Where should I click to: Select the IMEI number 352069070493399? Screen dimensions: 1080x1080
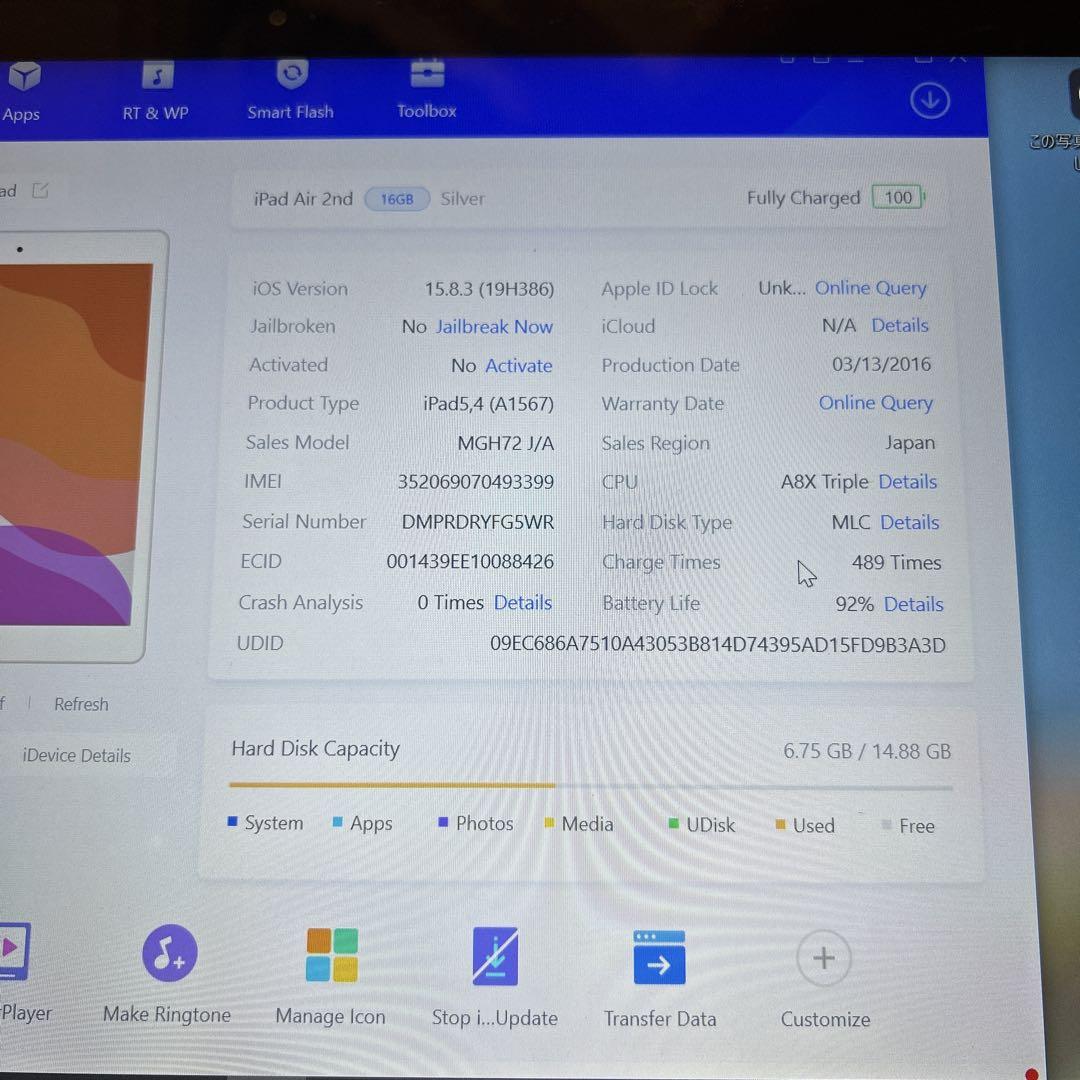(x=476, y=481)
